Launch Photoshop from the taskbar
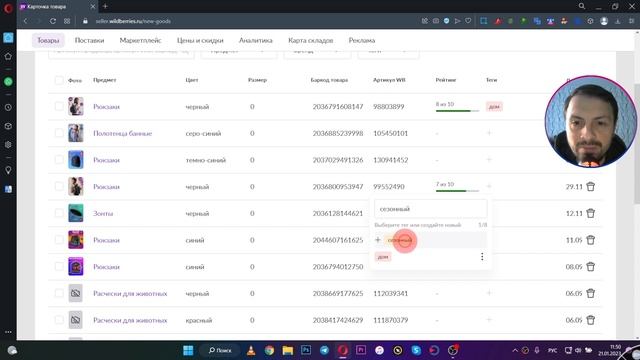Image resolution: width=640 pixels, height=360 pixels. point(306,350)
